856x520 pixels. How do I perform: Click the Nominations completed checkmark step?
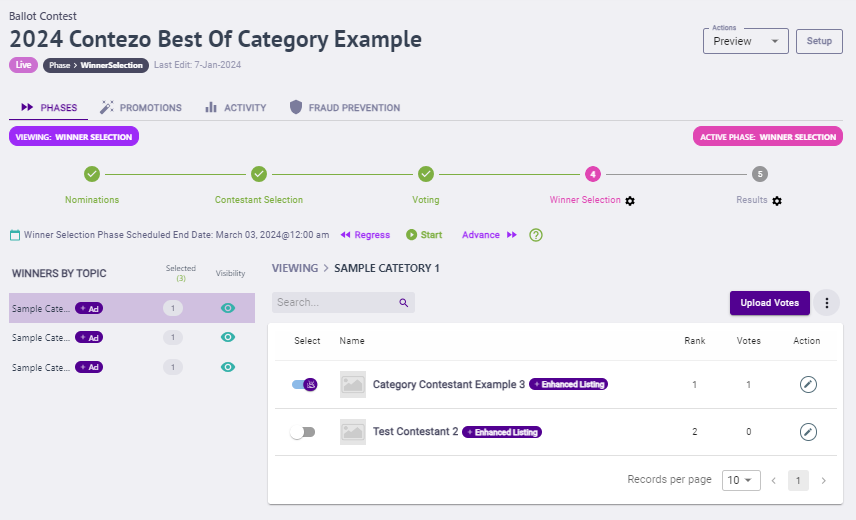coord(92,174)
